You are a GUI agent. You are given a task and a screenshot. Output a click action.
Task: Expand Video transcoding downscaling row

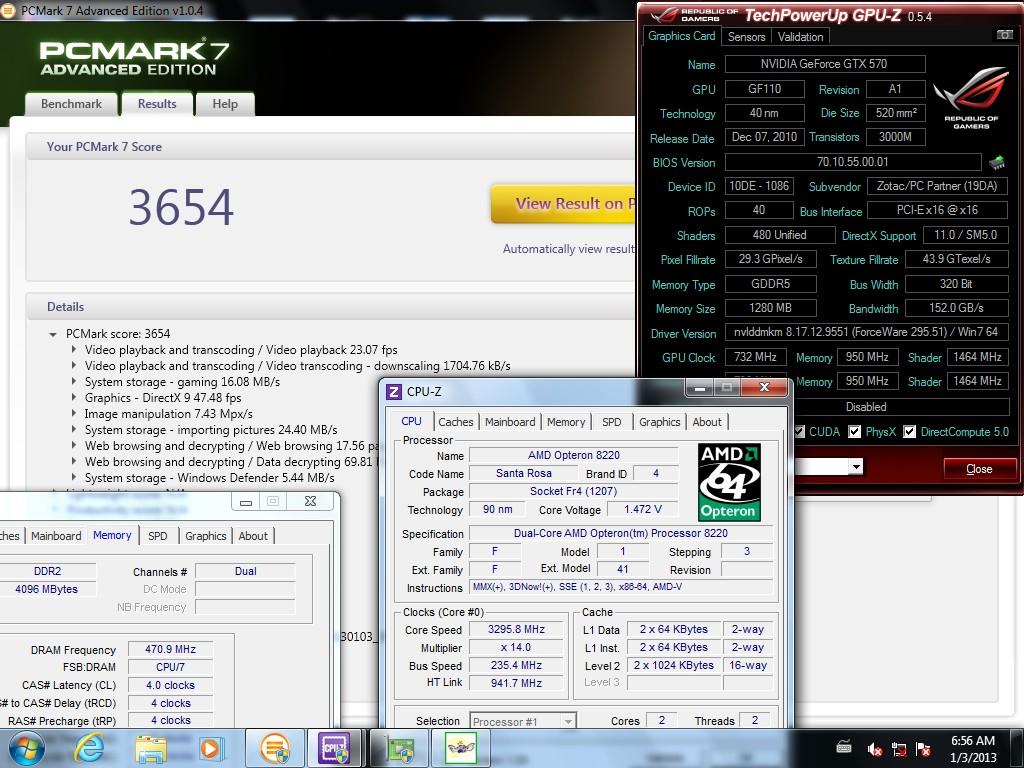click(x=74, y=366)
